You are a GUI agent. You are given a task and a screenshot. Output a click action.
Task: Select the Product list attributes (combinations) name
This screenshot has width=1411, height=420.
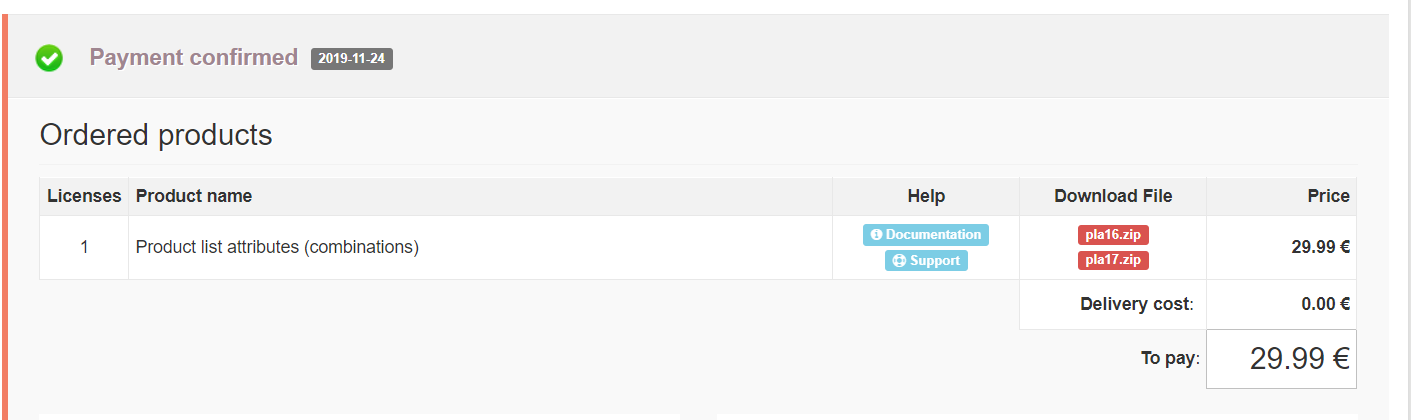277,247
